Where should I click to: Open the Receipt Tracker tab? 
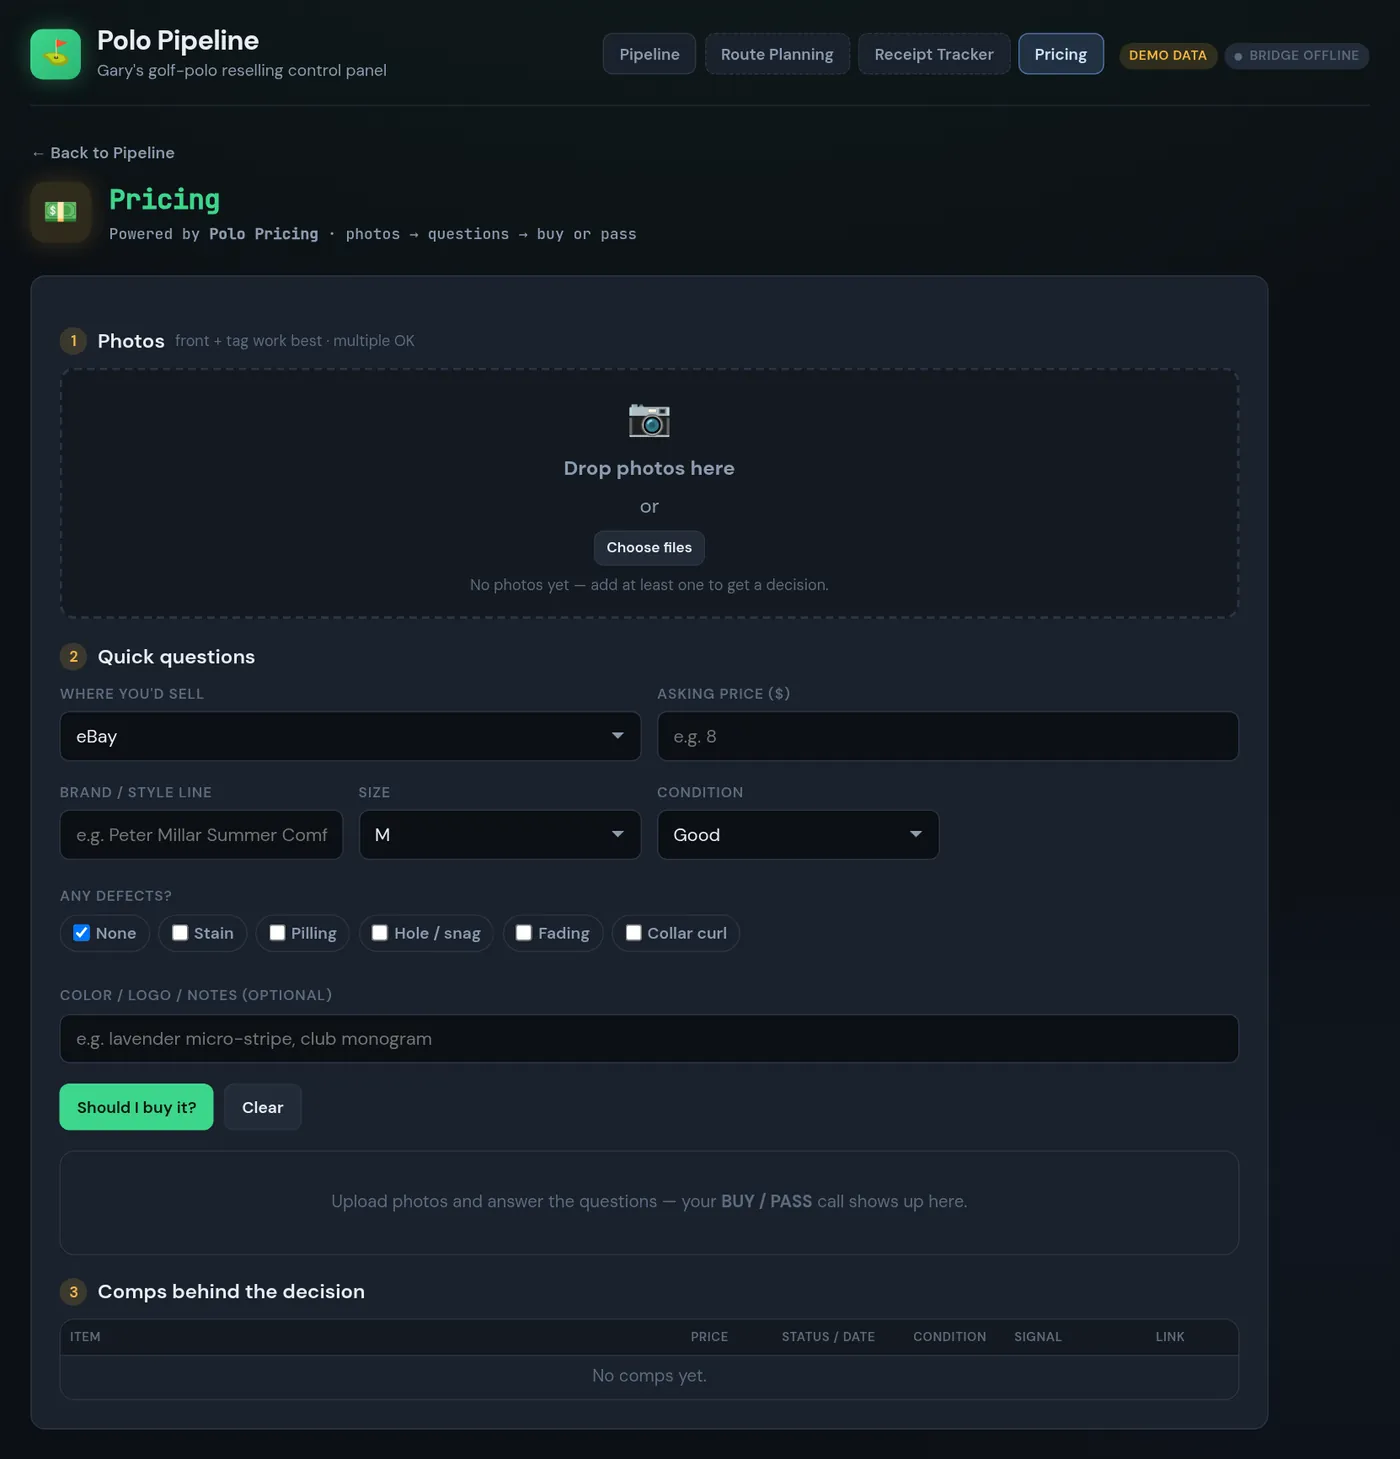tap(934, 54)
